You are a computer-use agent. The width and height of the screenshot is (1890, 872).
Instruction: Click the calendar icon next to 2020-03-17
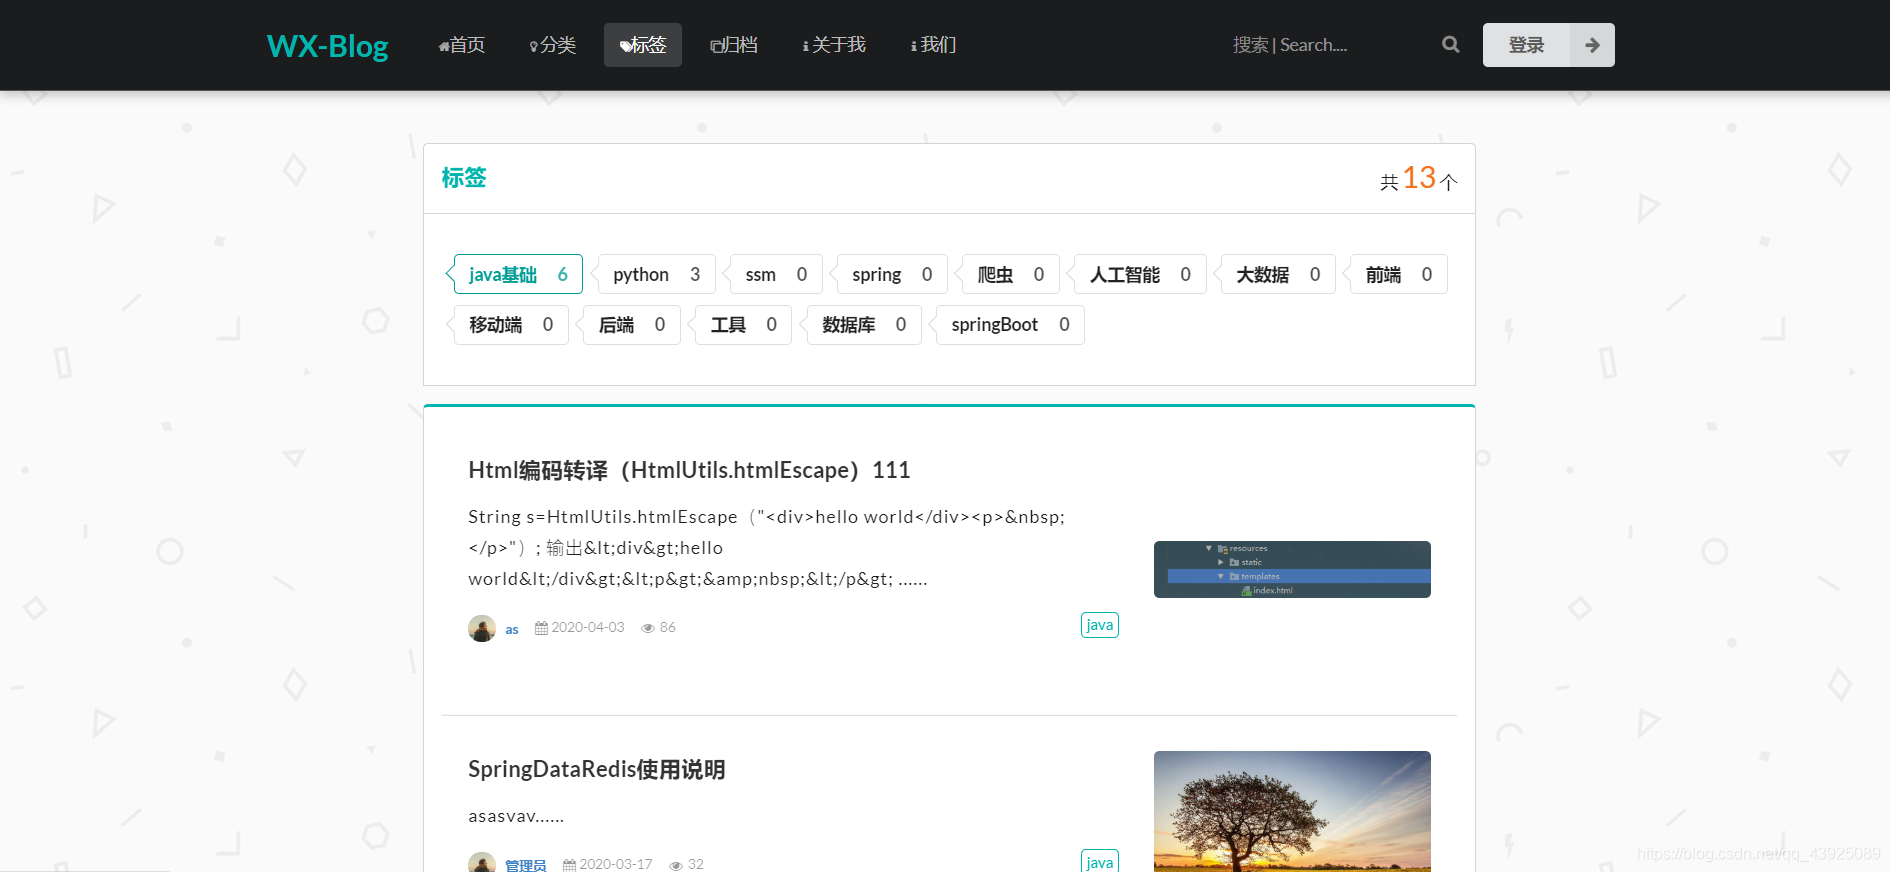[x=569, y=865]
